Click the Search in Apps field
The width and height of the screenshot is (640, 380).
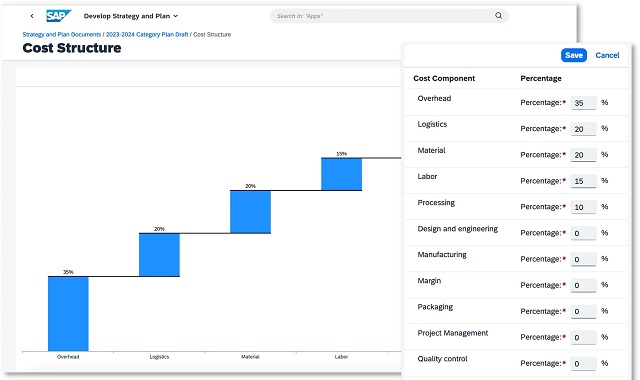(x=384, y=16)
